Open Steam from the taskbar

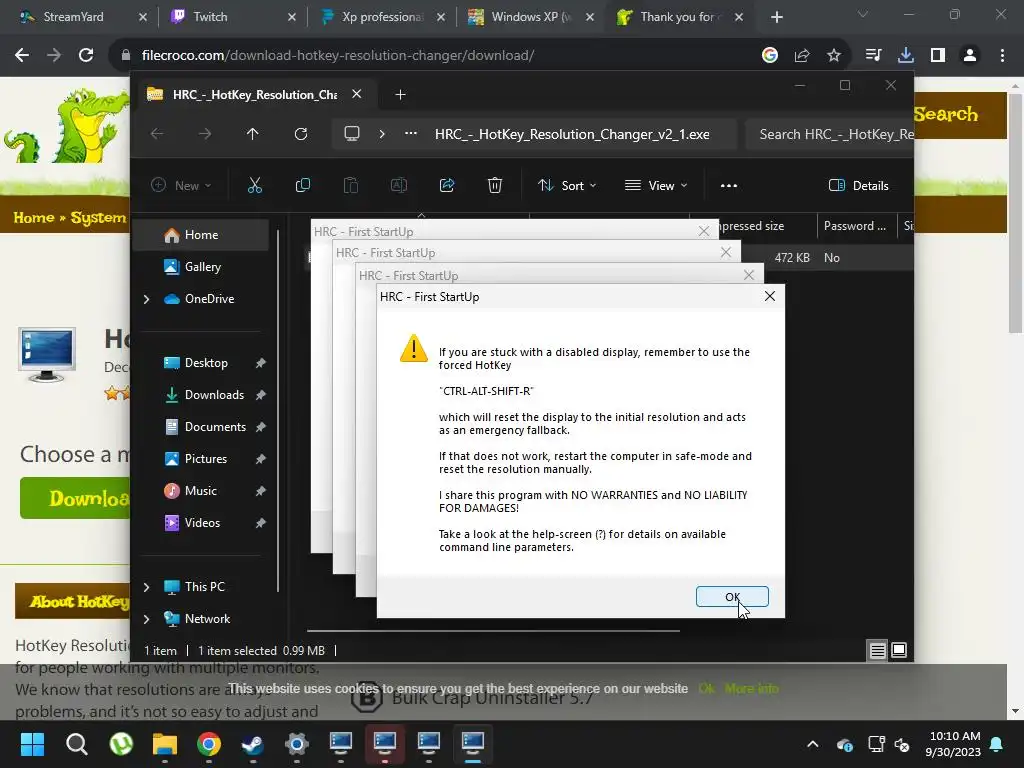[253, 744]
